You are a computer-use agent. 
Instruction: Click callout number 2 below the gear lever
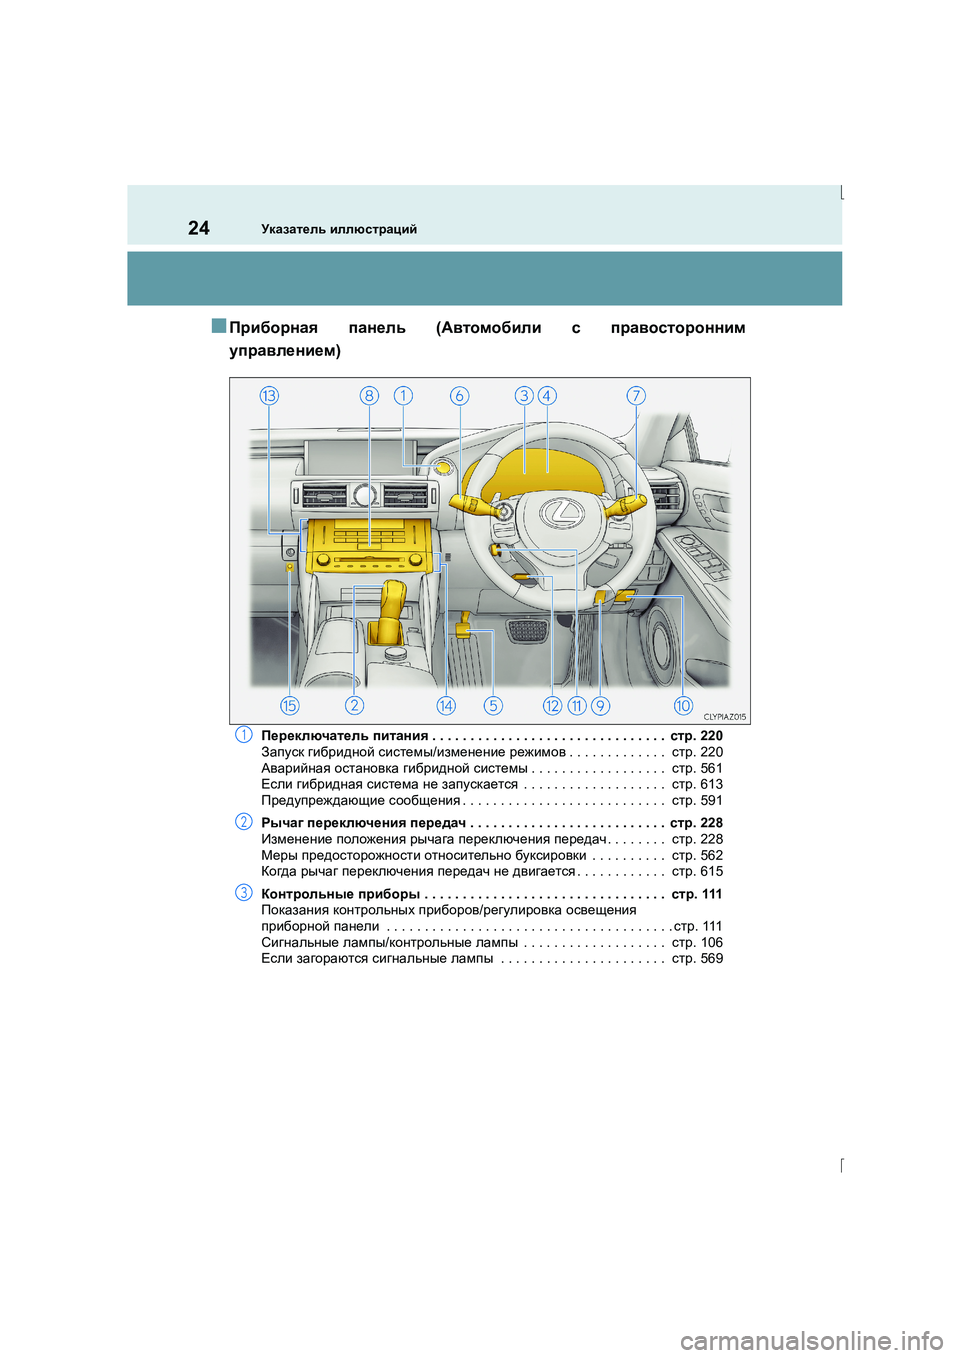coord(354,706)
